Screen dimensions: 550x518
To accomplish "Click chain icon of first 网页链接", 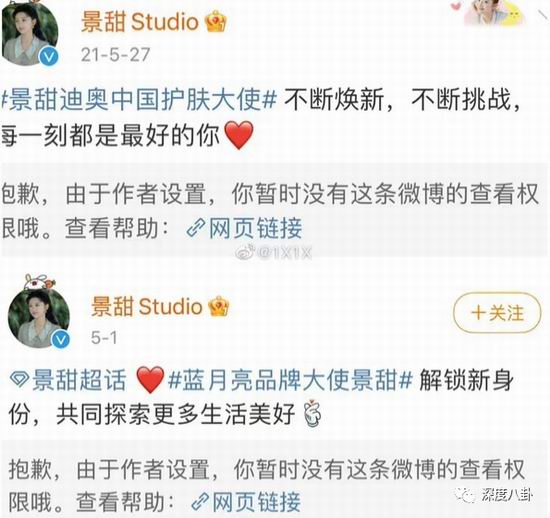I will pyautogui.click(x=196, y=228).
